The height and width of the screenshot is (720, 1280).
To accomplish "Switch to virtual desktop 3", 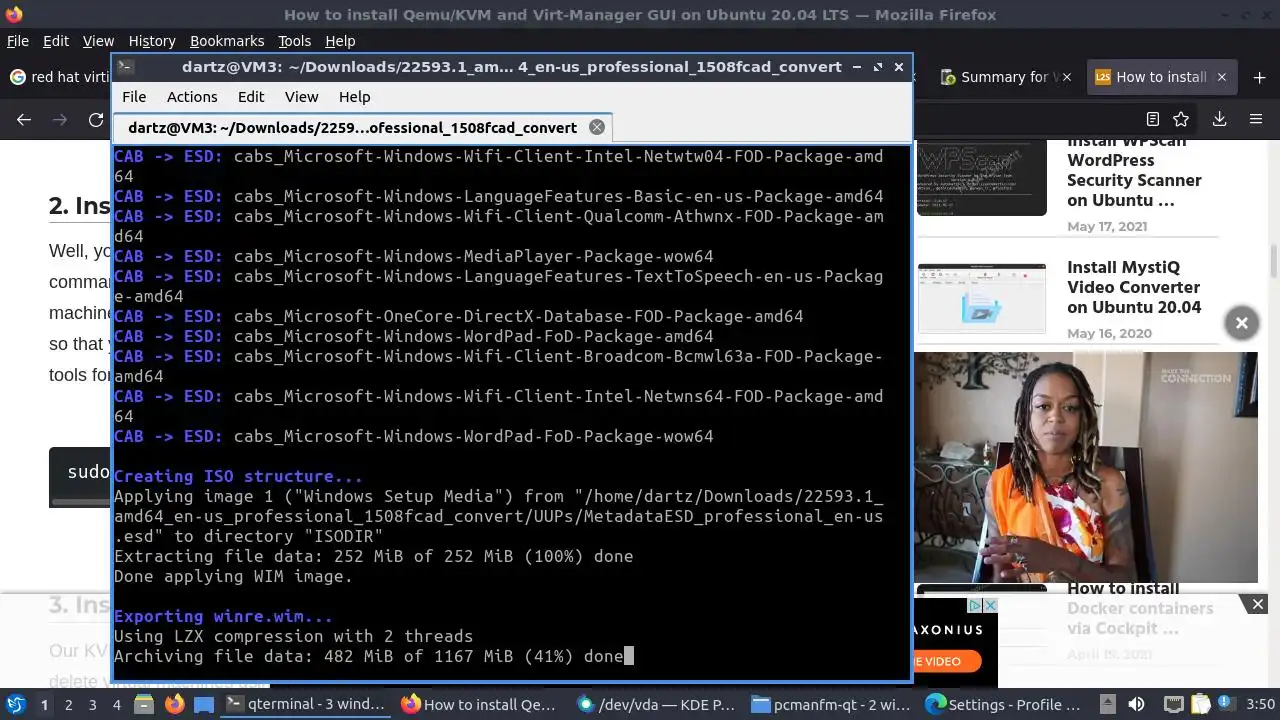I will tap(93, 704).
